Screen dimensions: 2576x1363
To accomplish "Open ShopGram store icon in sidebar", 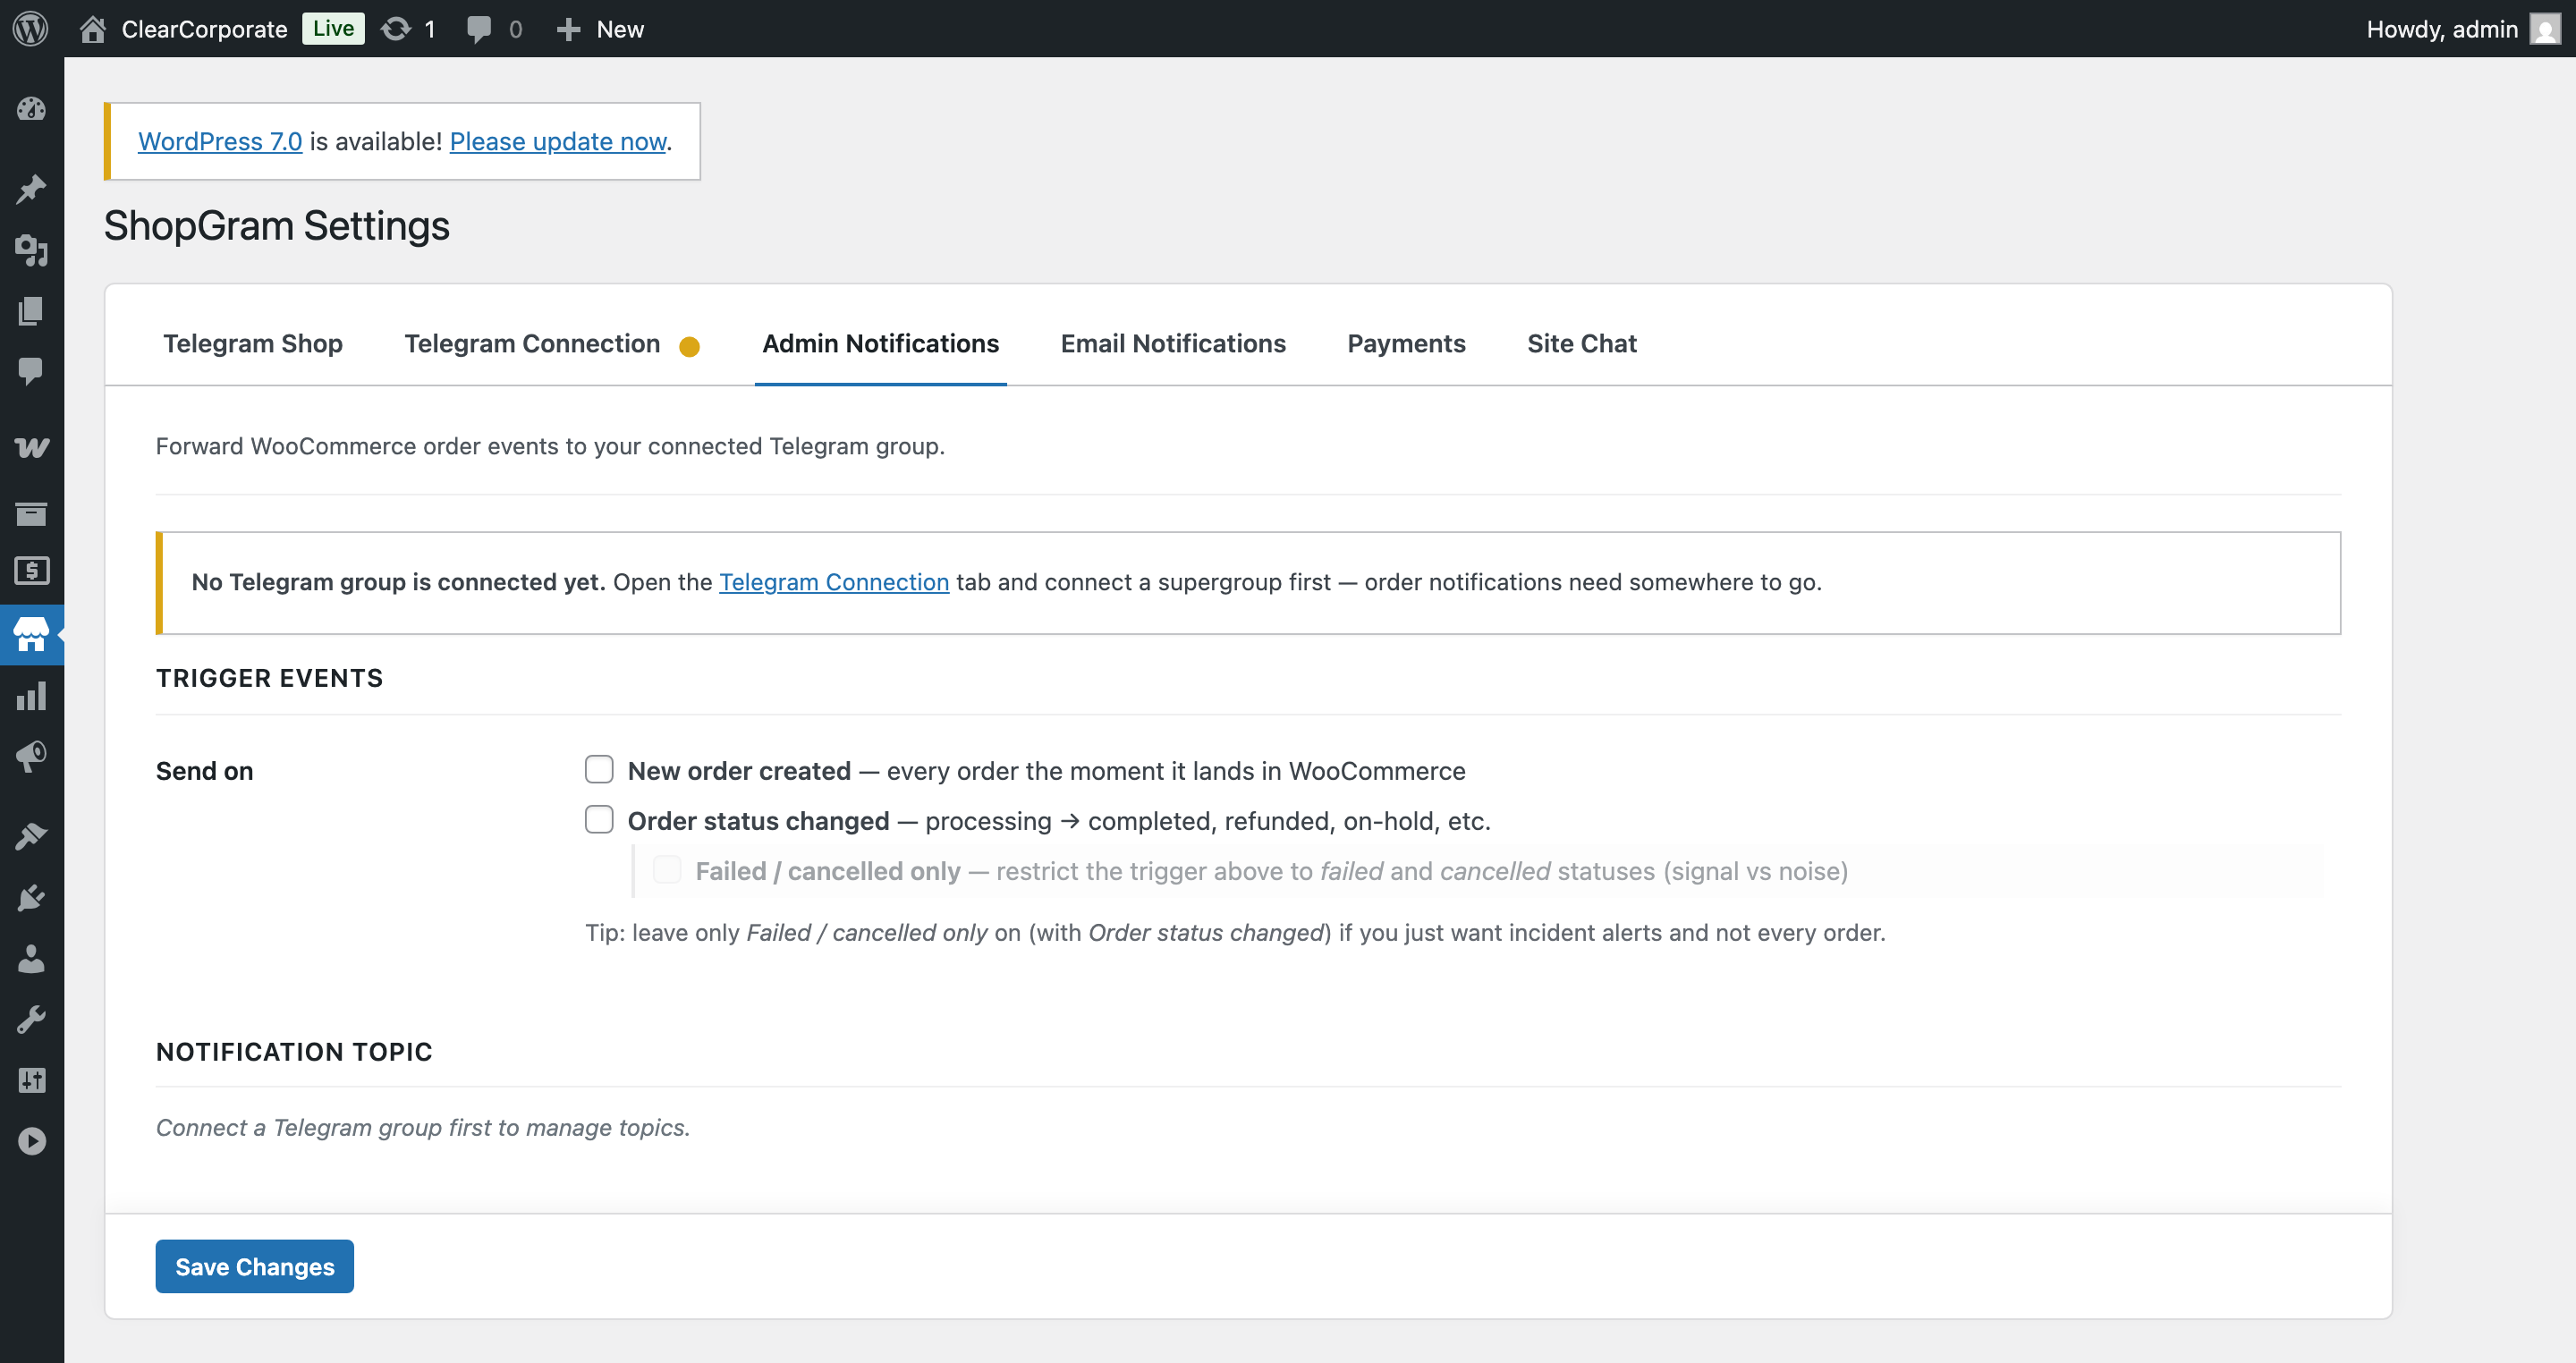I will tap(32, 634).
